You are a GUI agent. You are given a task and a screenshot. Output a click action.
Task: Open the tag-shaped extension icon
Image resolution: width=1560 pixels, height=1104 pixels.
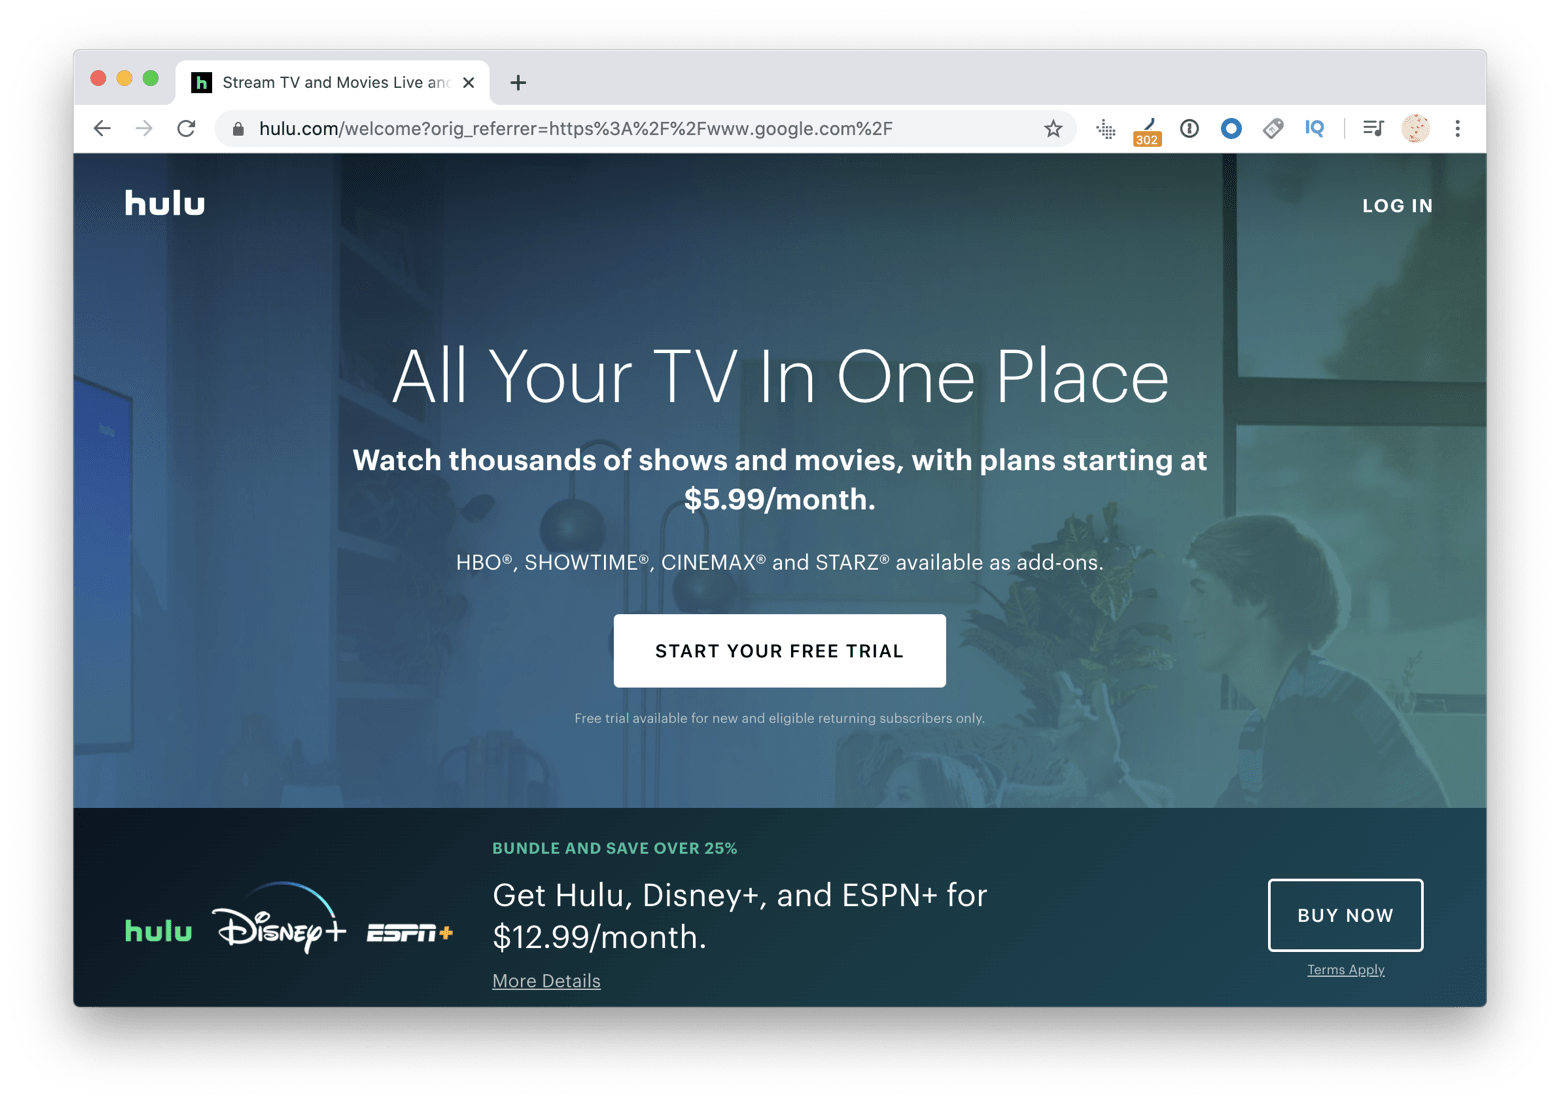click(x=1273, y=128)
